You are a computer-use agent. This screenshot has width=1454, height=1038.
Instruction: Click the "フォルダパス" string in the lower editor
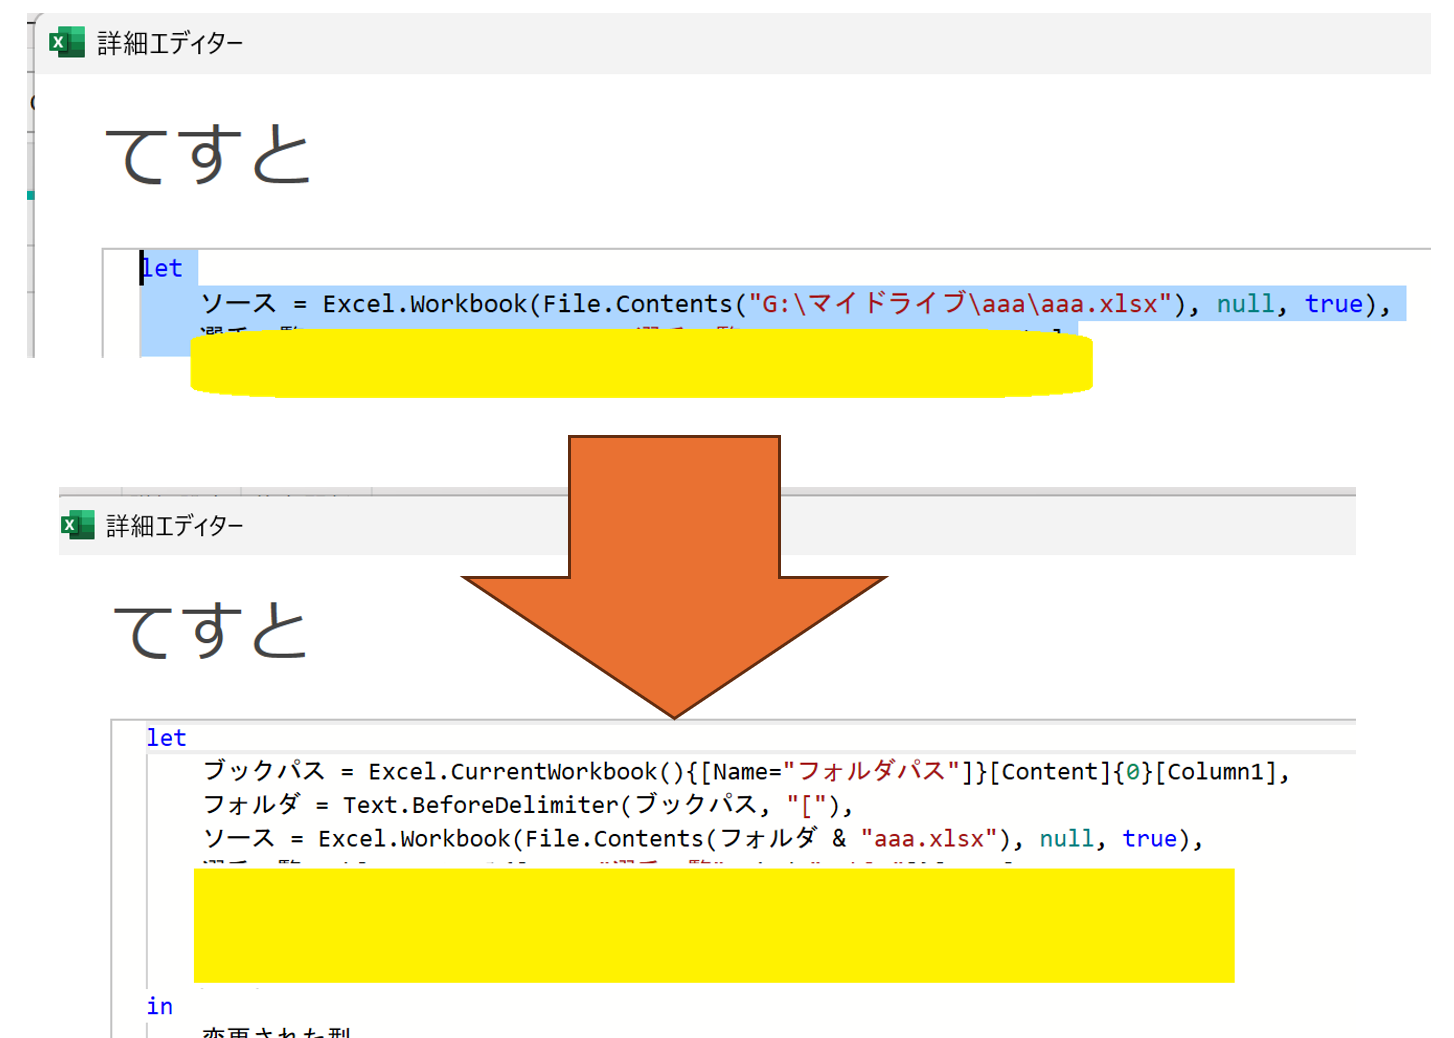(871, 772)
